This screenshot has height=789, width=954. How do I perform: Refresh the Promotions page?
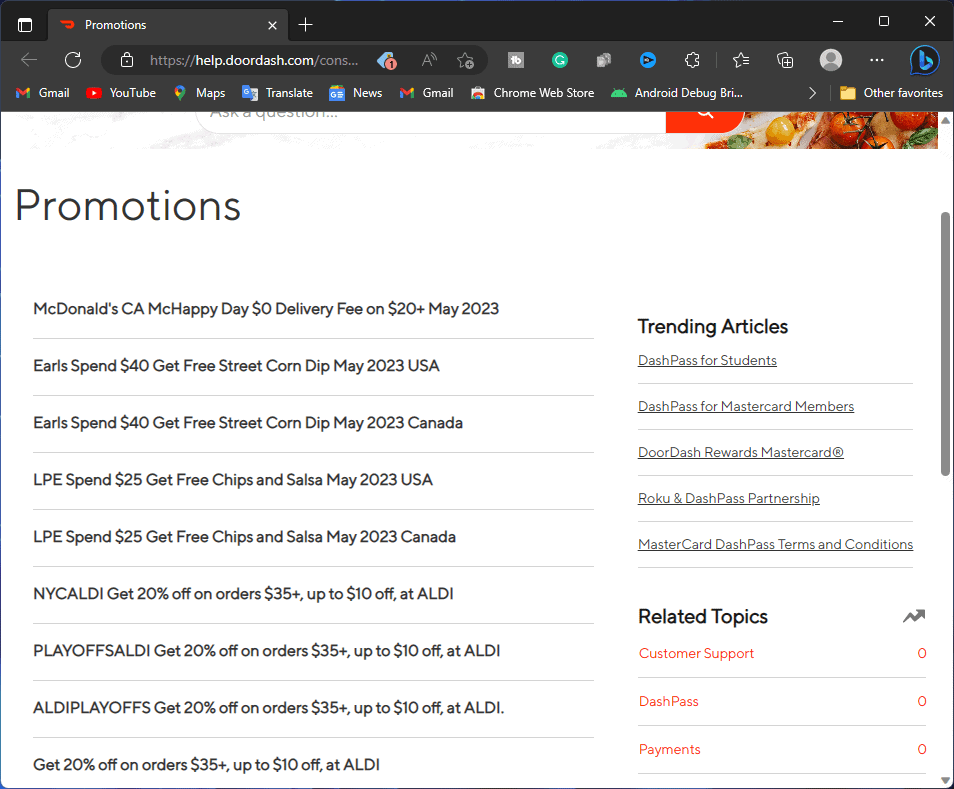(x=73, y=60)
